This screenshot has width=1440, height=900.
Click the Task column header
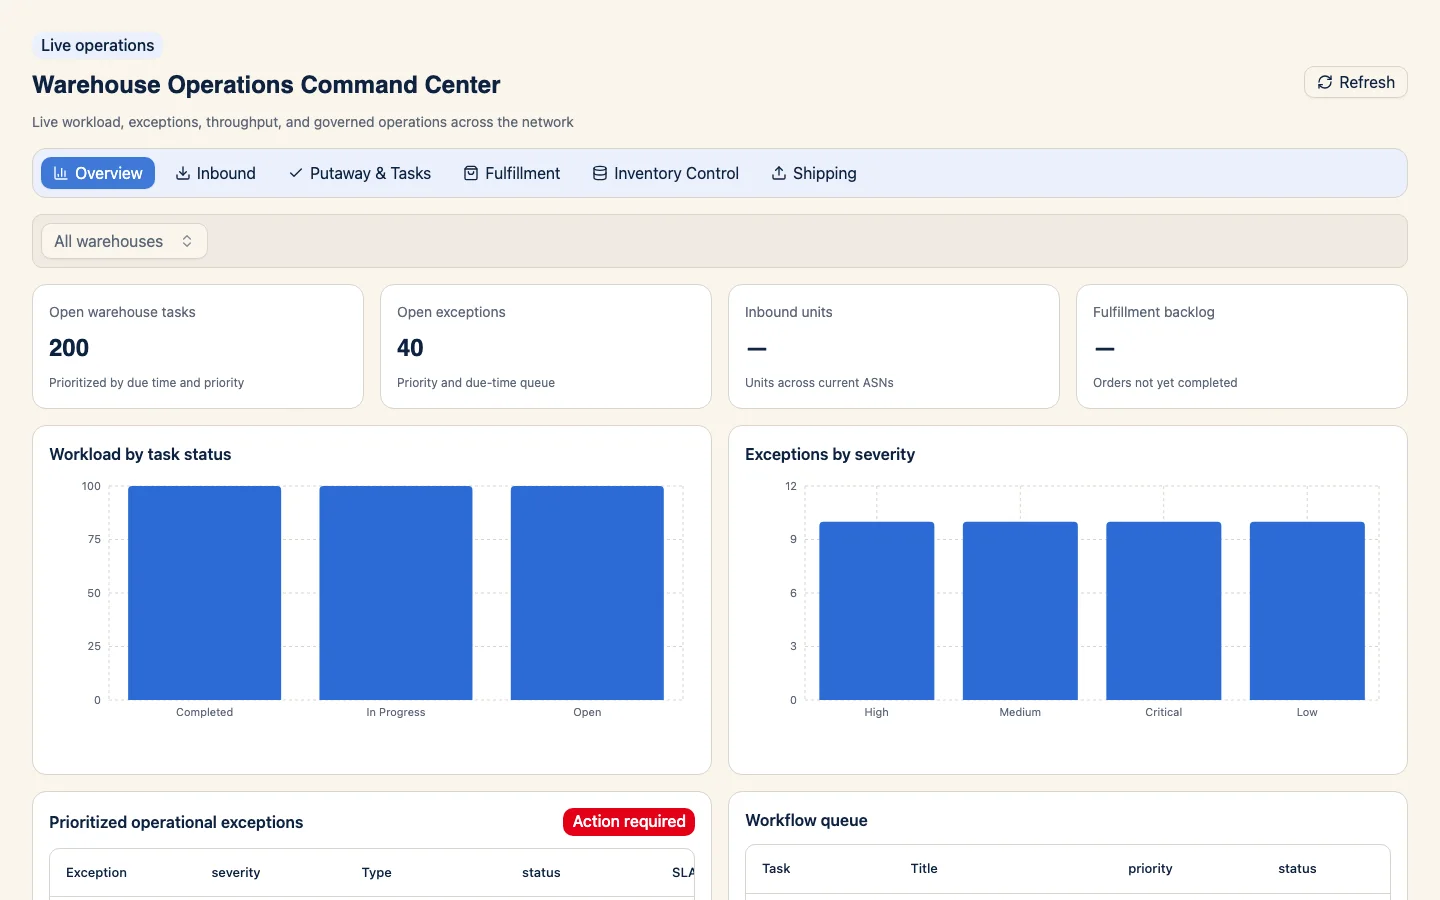[x=776, y=869]
